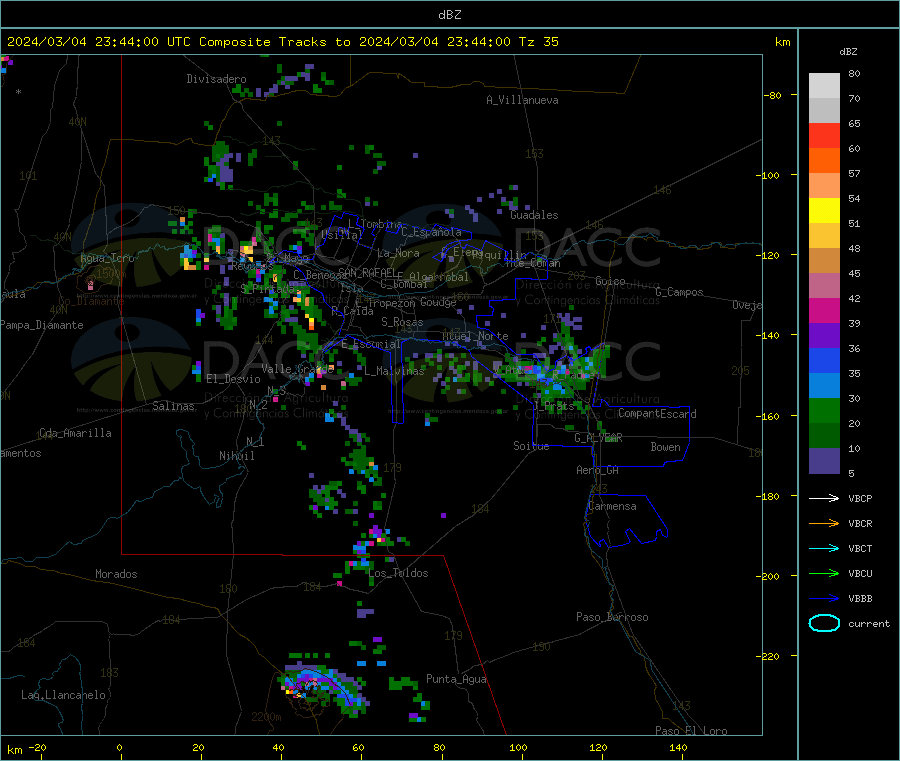Click the dBZ title at top
The height and width of the screenshot is (761, 900).
tap(449, 15)
